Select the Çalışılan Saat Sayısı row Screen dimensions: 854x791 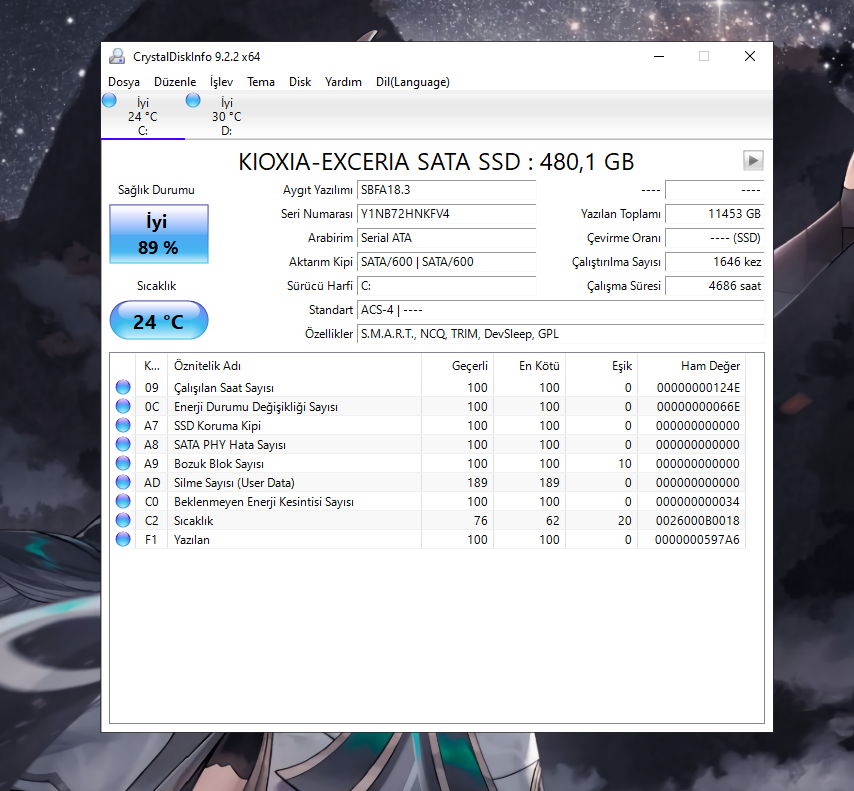coord(428,387)
